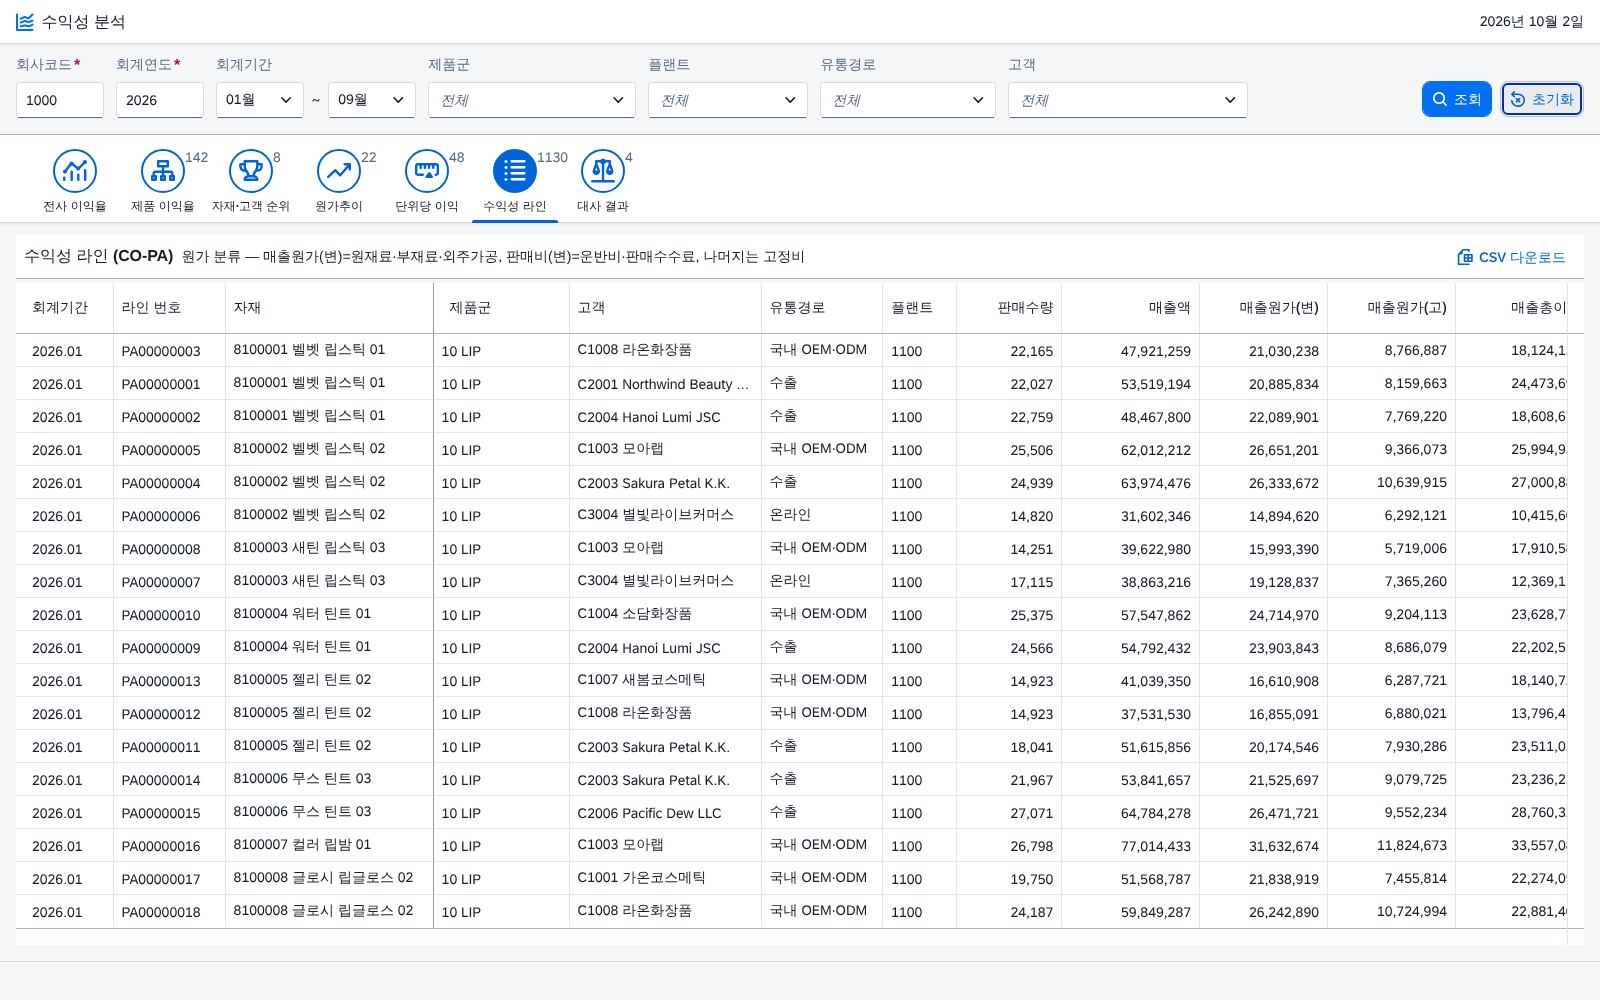
Task: Select the 자재·고객 순위 trophy icon
Action: point(251,171)
